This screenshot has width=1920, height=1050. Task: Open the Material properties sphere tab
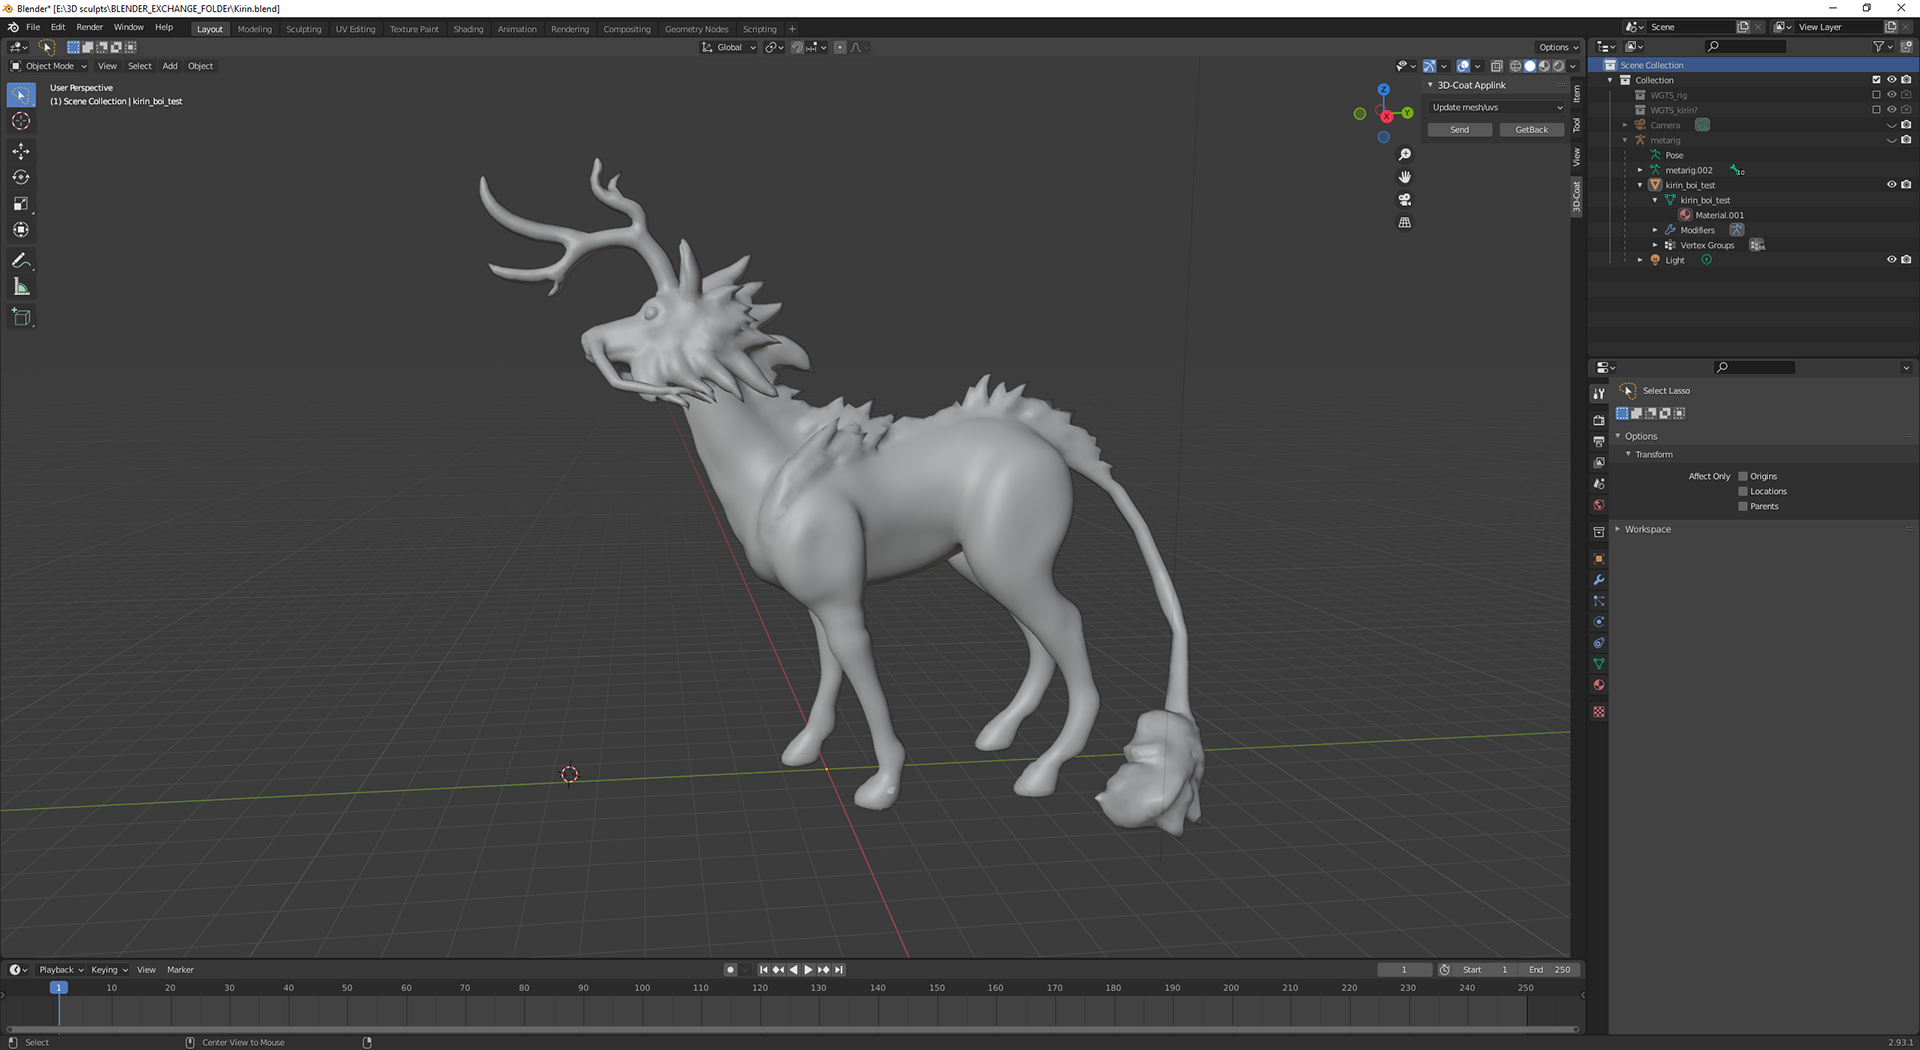coord(1599,685)
